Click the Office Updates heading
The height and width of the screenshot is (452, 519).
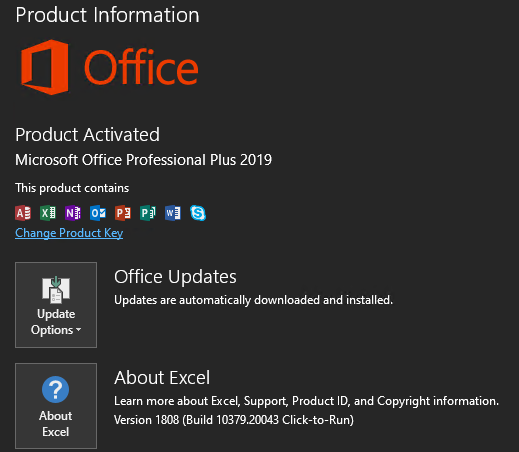pos(175,277)
